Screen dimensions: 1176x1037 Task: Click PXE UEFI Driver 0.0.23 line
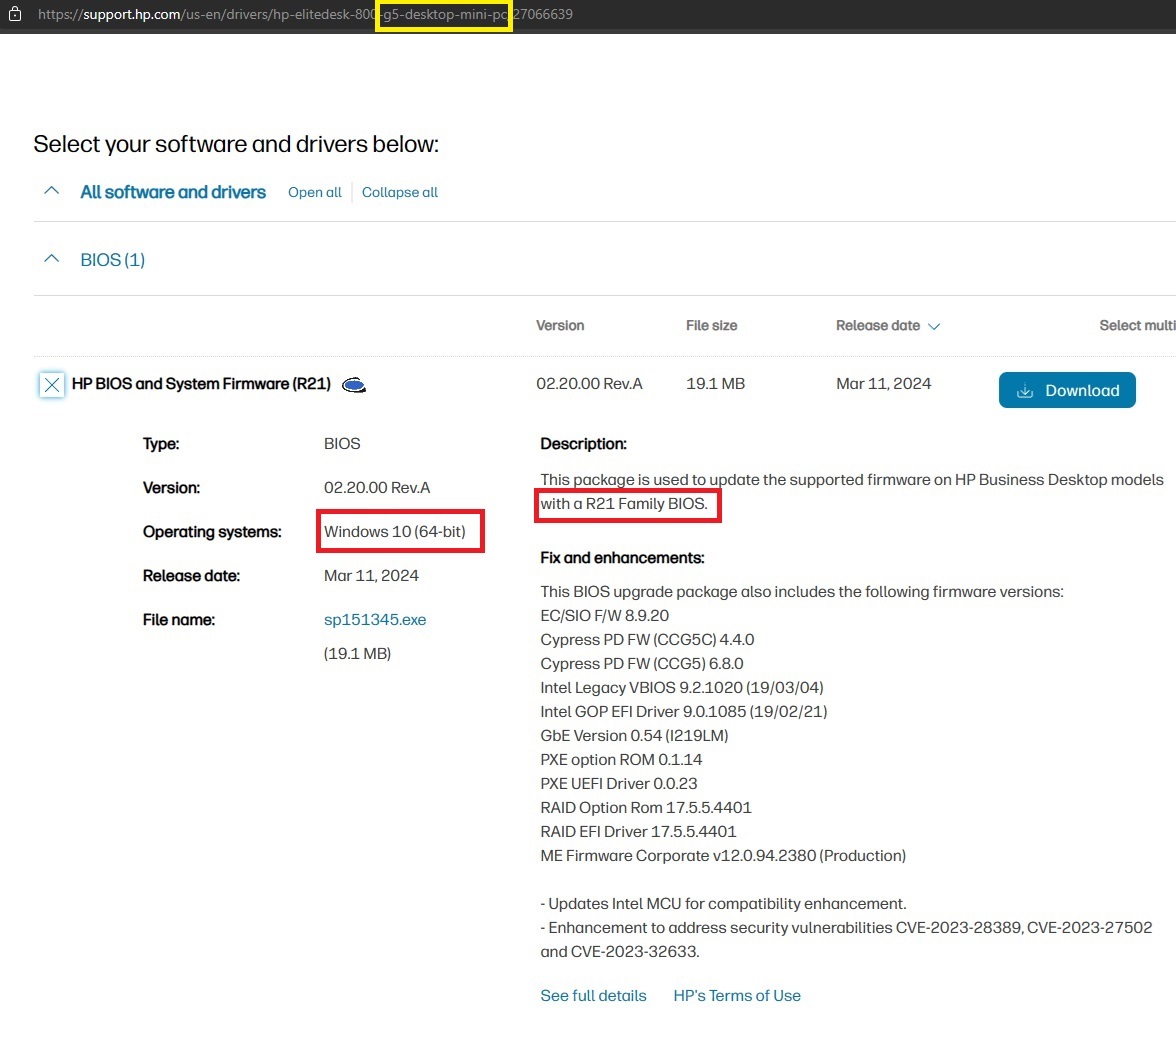point(619,784)
